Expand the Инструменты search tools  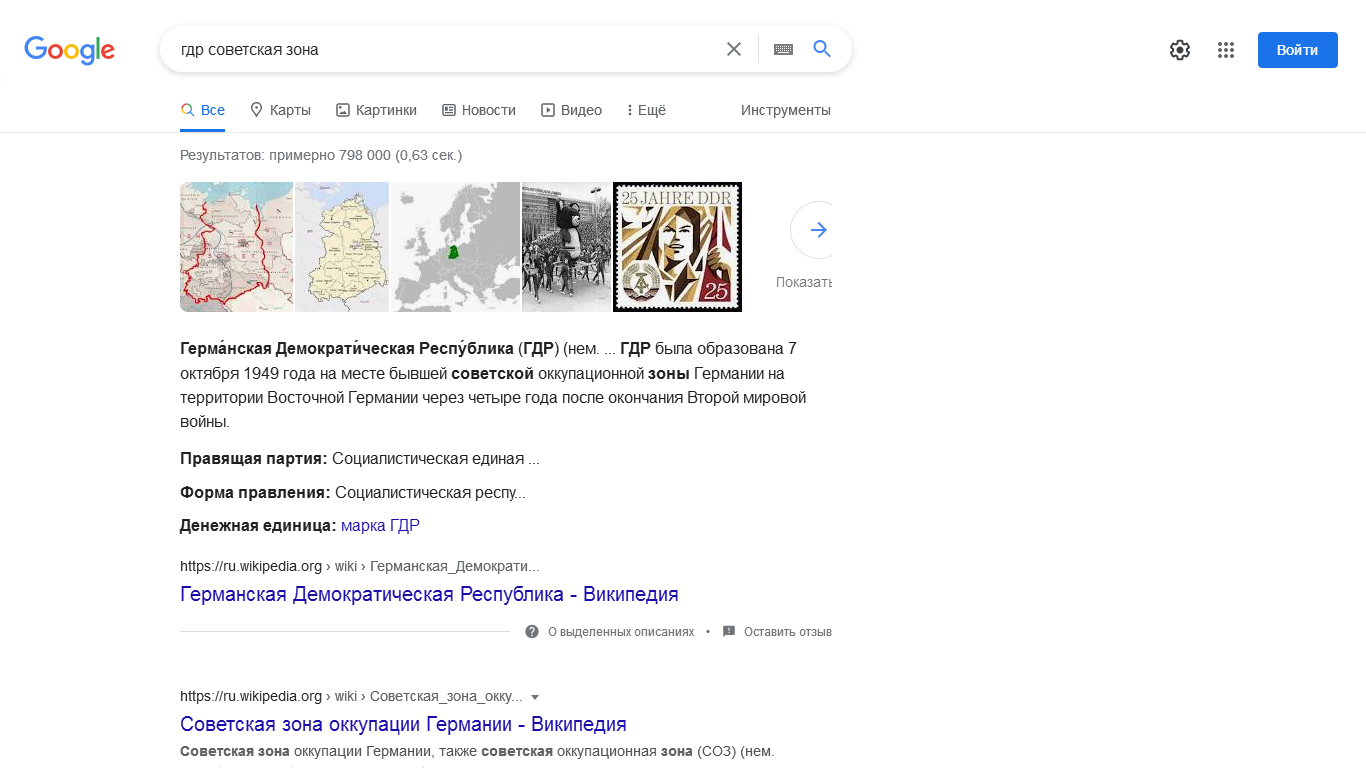[x=785, y=110]
